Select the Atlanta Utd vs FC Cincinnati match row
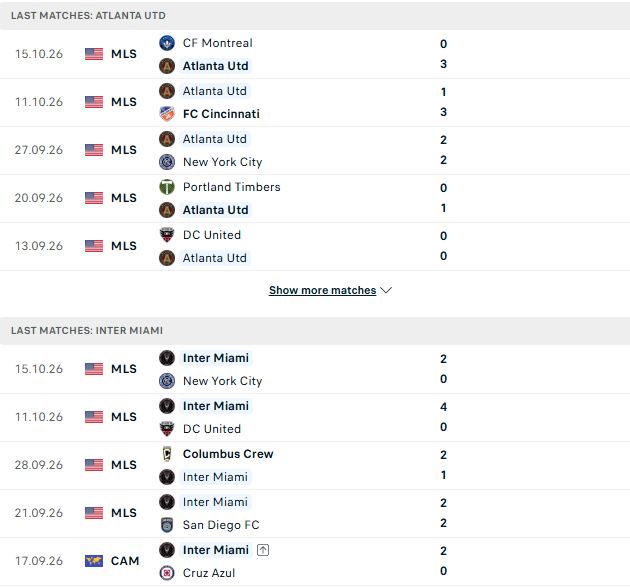 tap(315, 102)
